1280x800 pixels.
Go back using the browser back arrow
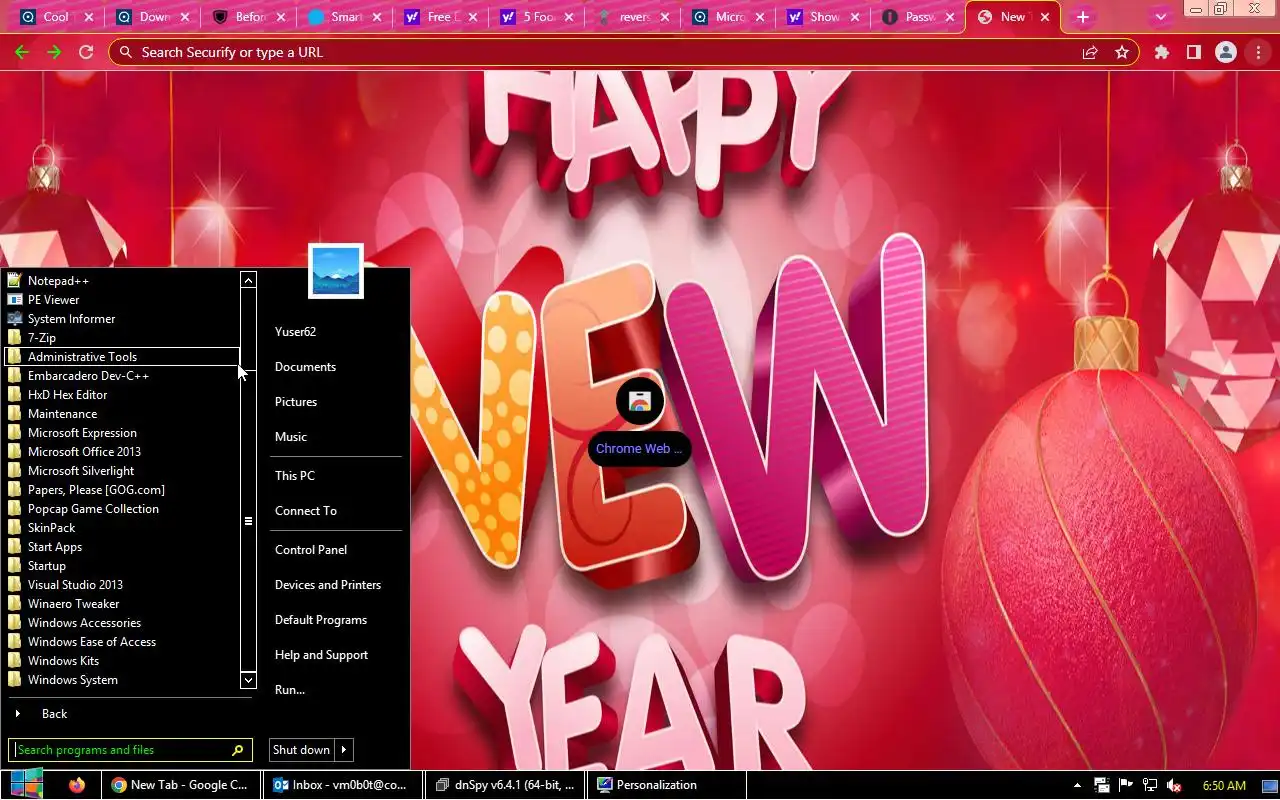21,52
